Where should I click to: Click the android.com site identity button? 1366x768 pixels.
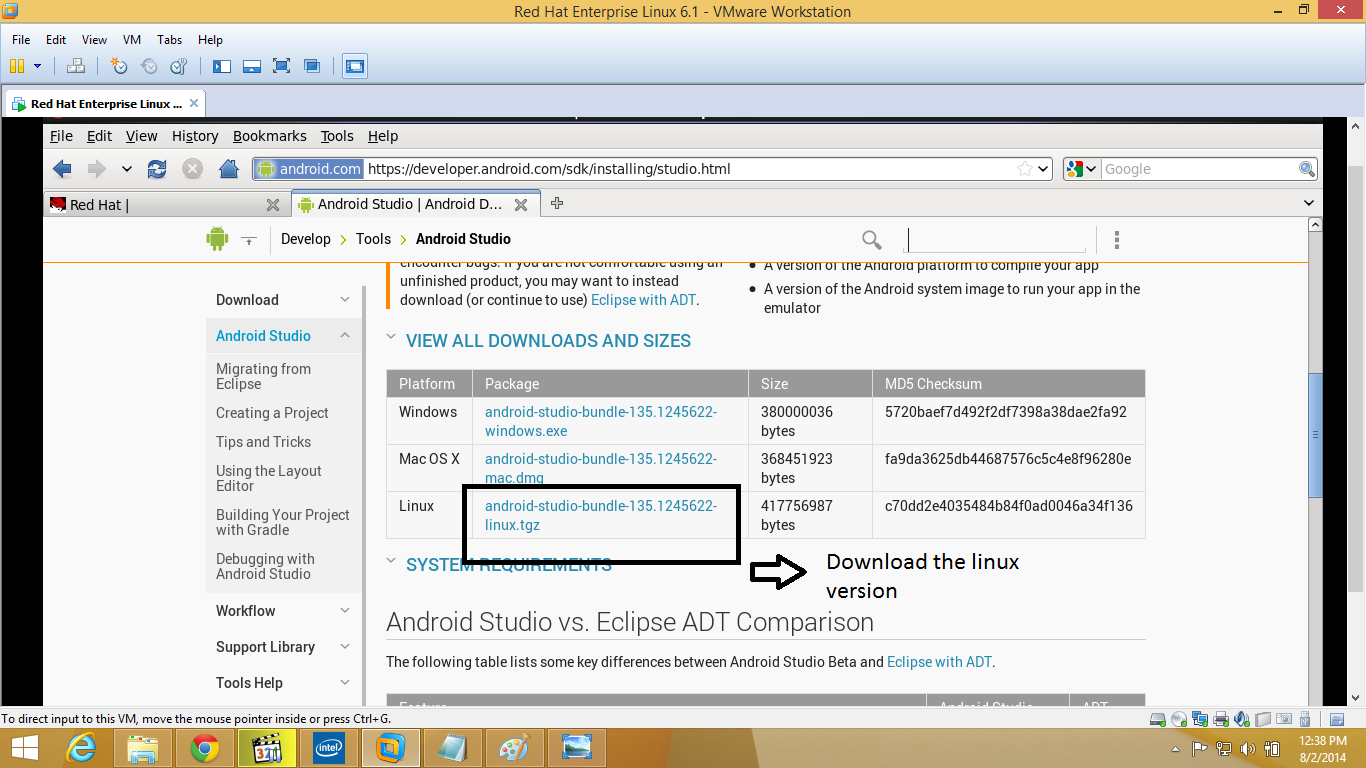(x=308, y=169)
